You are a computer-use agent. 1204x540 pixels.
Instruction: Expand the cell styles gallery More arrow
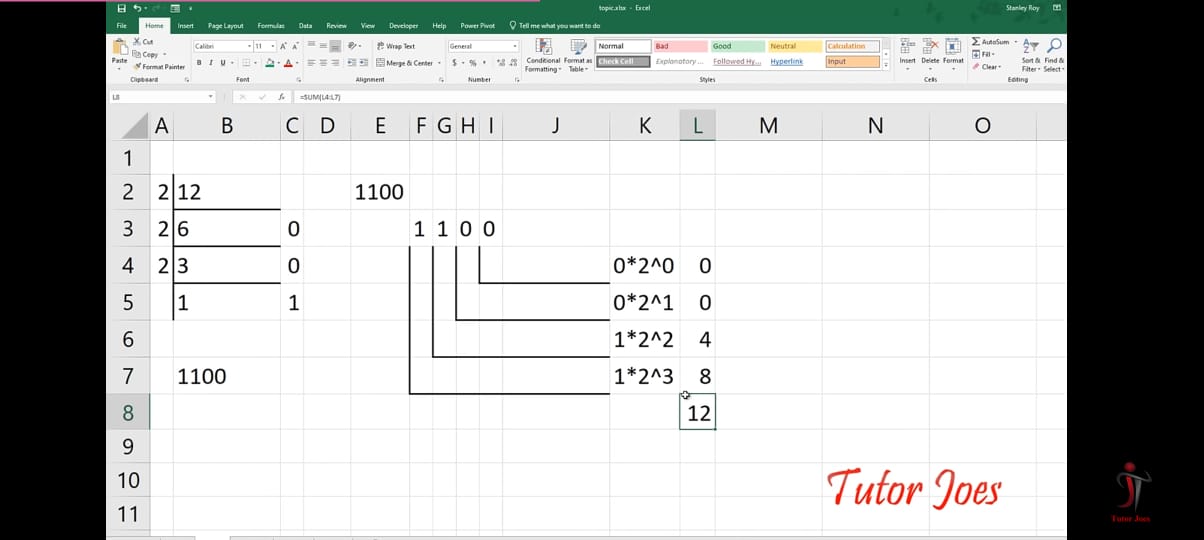click(887, 63)
